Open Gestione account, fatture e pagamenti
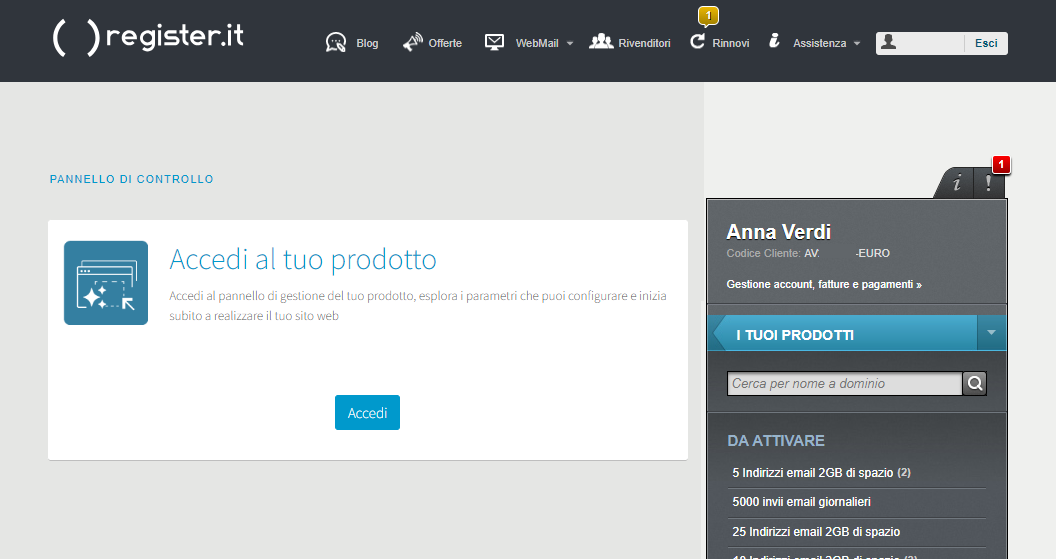 824,285
